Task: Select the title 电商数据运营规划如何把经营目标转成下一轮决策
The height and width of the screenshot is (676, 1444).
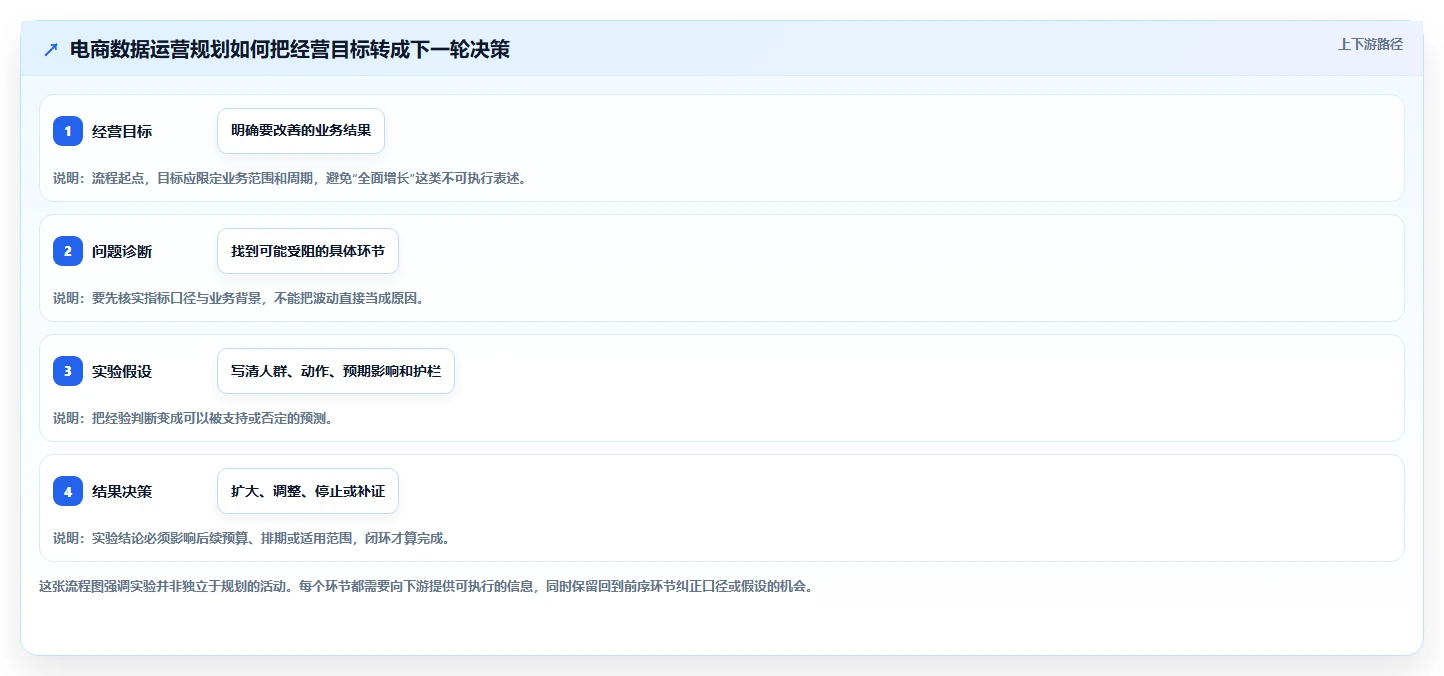Action: (x=290, y=49)
